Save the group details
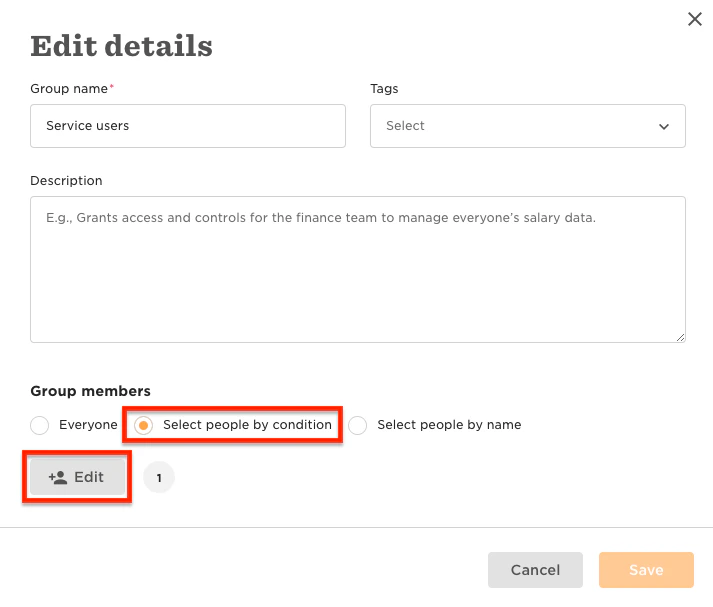The image size is (713, 607). [x=646, y=570]
